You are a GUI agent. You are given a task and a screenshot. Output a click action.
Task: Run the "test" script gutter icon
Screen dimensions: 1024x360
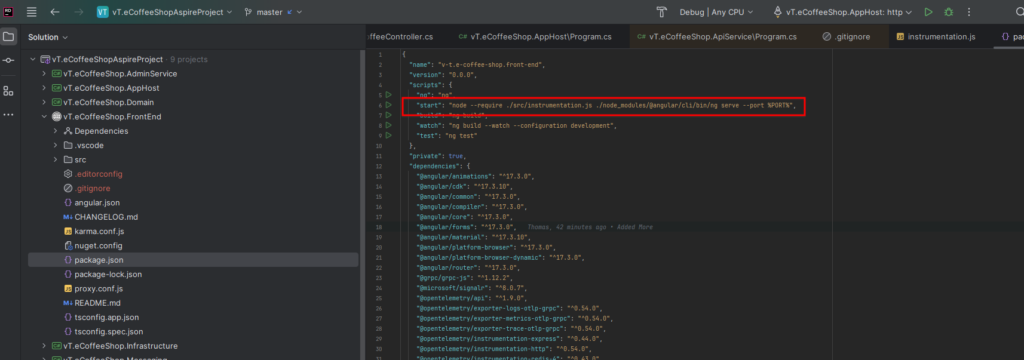click(x=388, y=135)
